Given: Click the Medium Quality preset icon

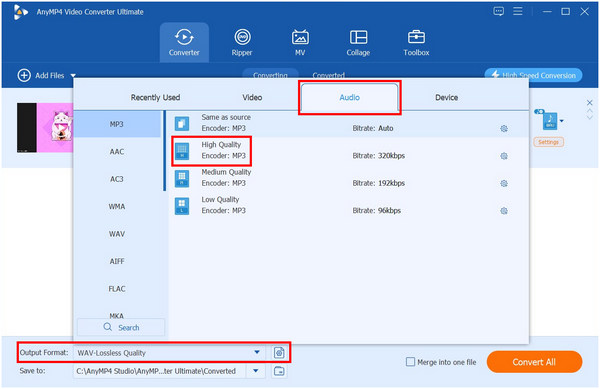Looking at the screenshot, I should [182, 179].
